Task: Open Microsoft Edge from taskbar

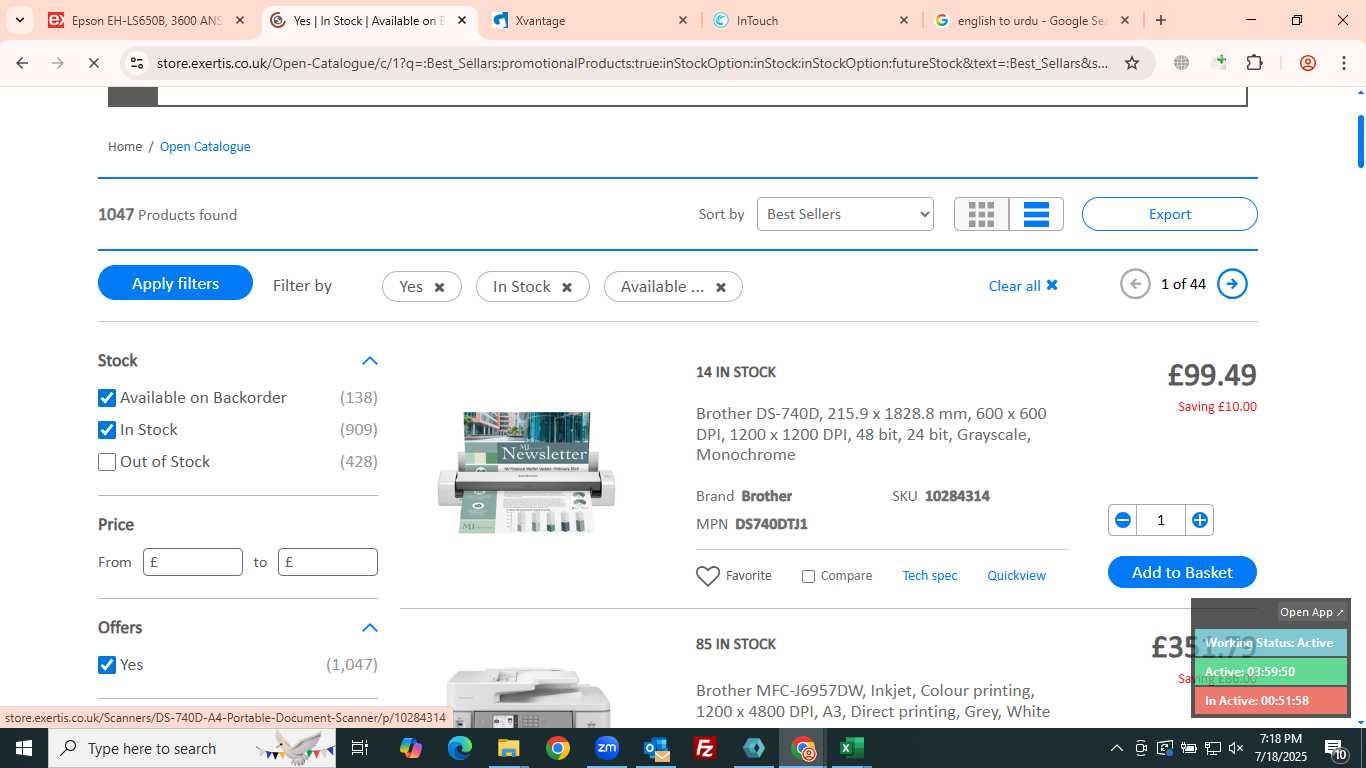Action: (460, 748)
